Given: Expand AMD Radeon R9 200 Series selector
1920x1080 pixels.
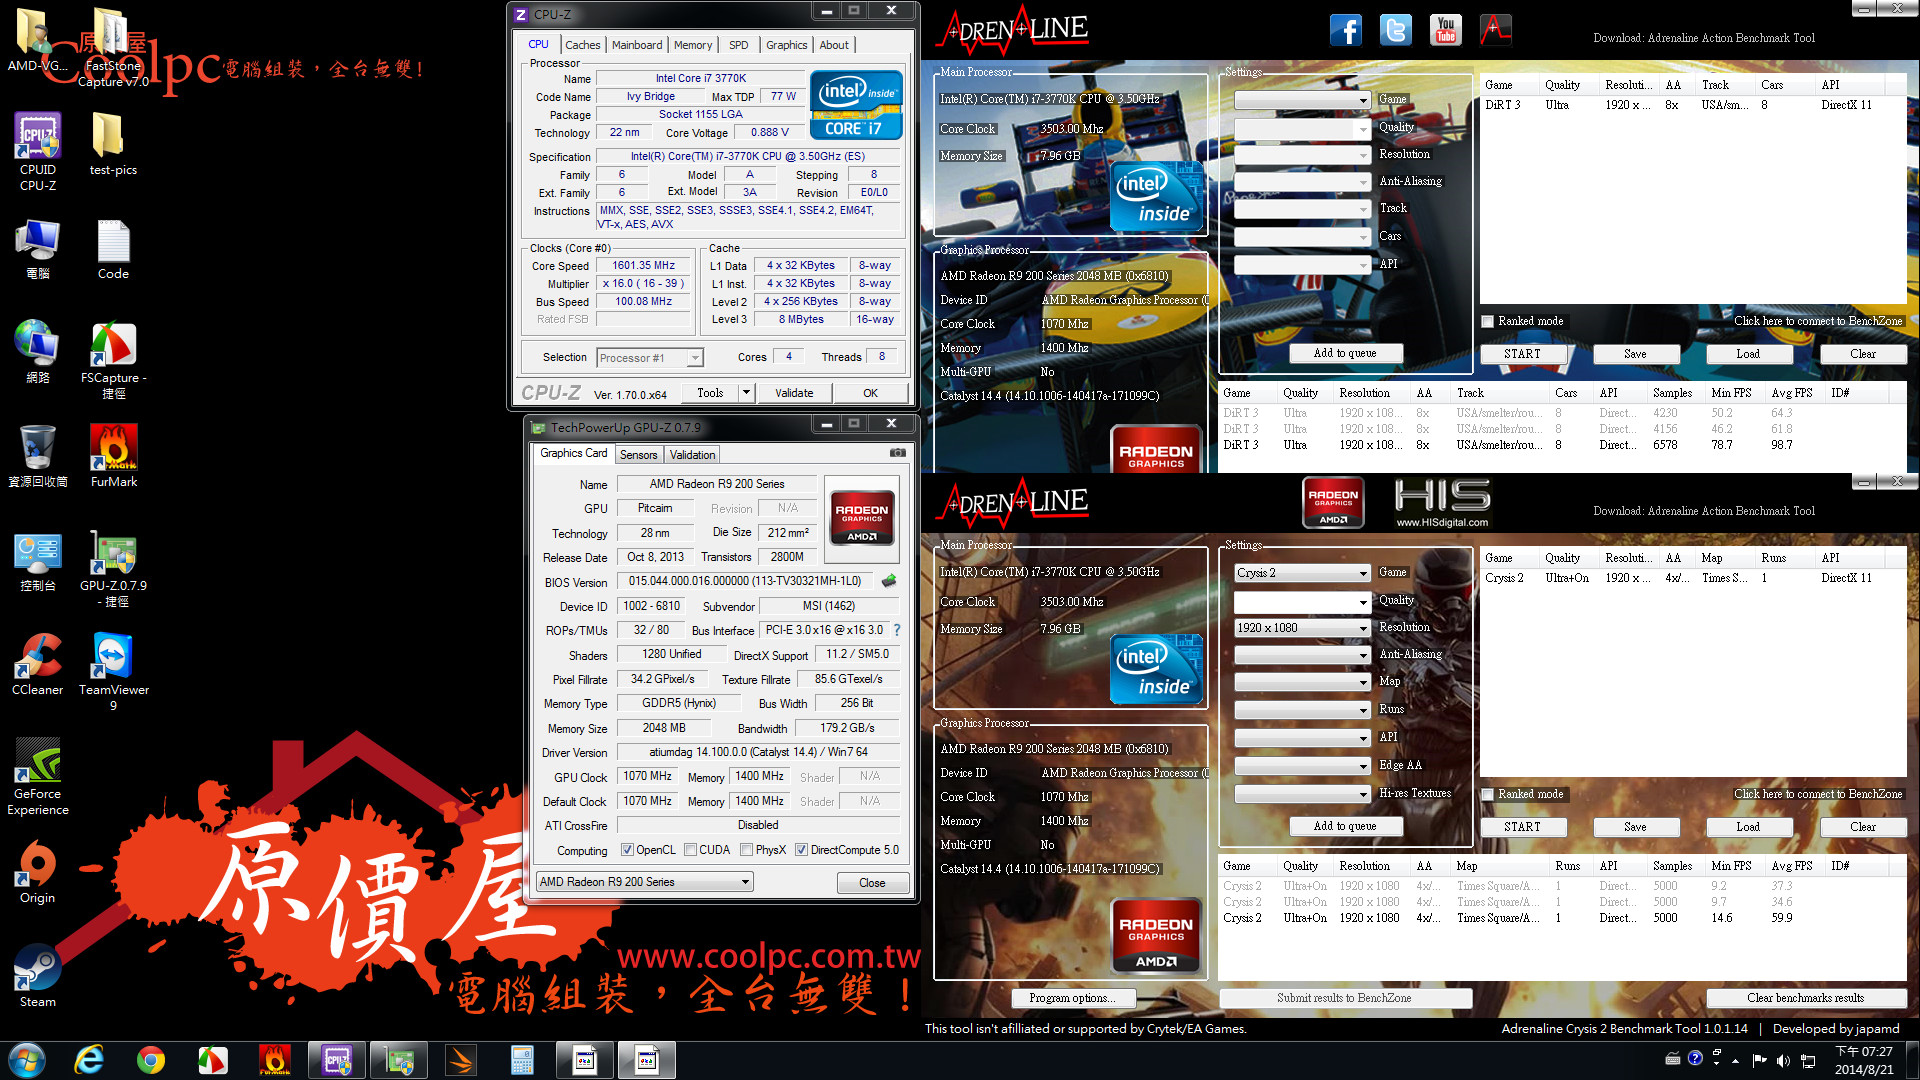Looking at the screenshot, I should (x=745, y=882).
